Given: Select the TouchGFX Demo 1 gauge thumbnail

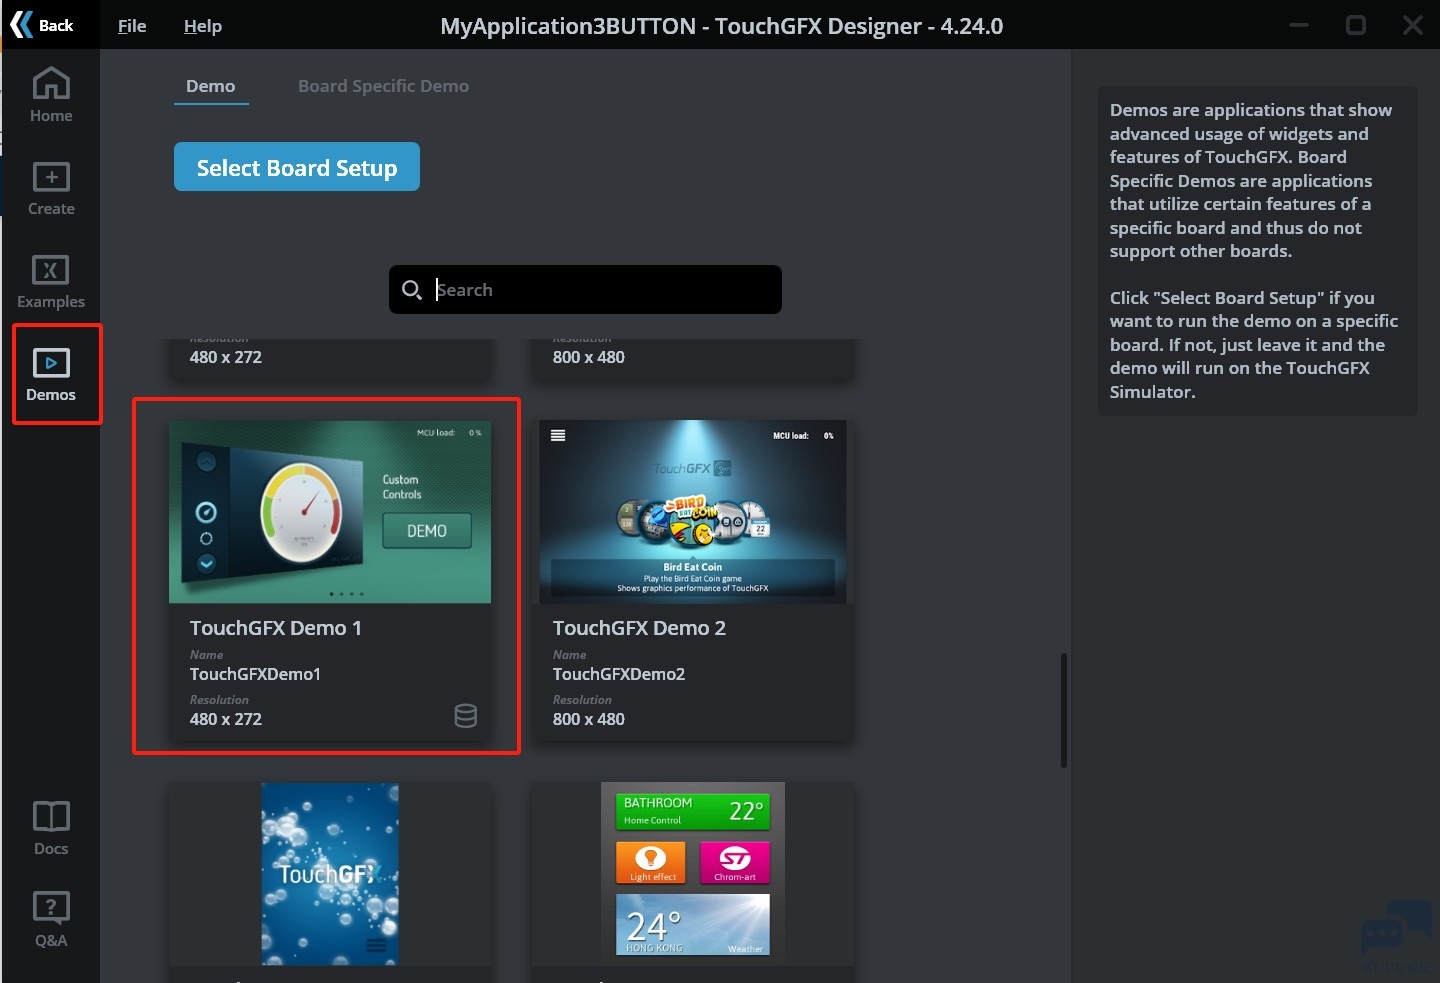Looking at the screenshot, I should [330, 512].
